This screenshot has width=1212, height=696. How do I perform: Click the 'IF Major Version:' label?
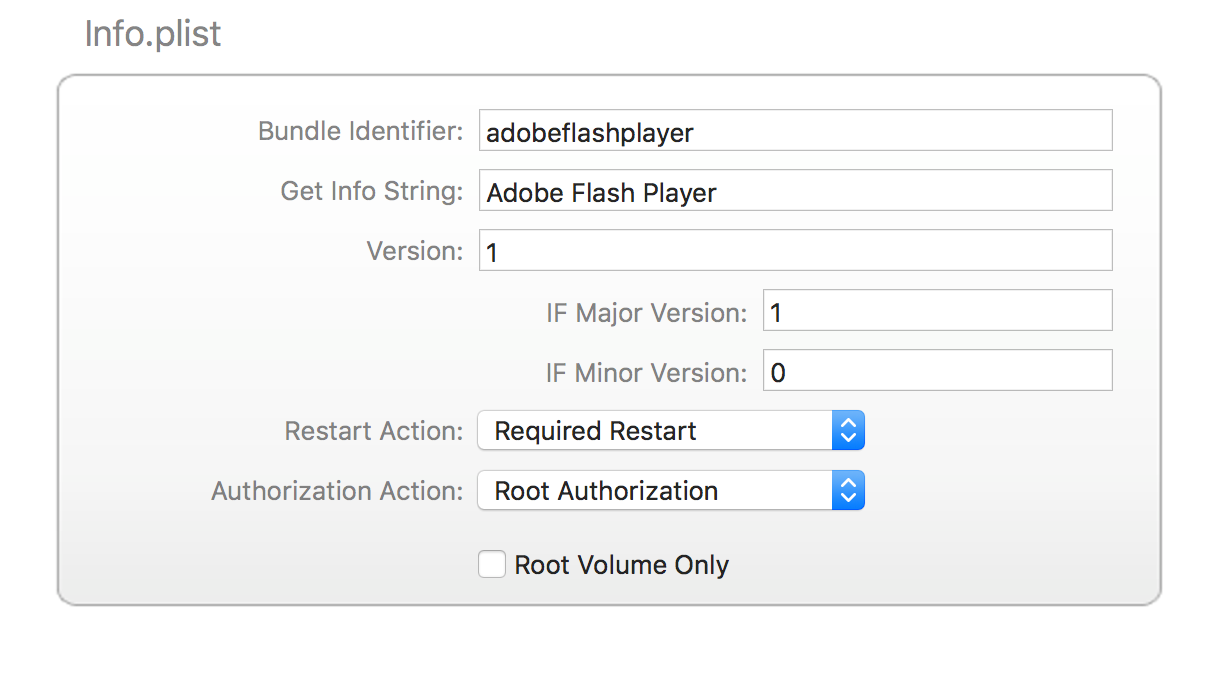(647, 313)
